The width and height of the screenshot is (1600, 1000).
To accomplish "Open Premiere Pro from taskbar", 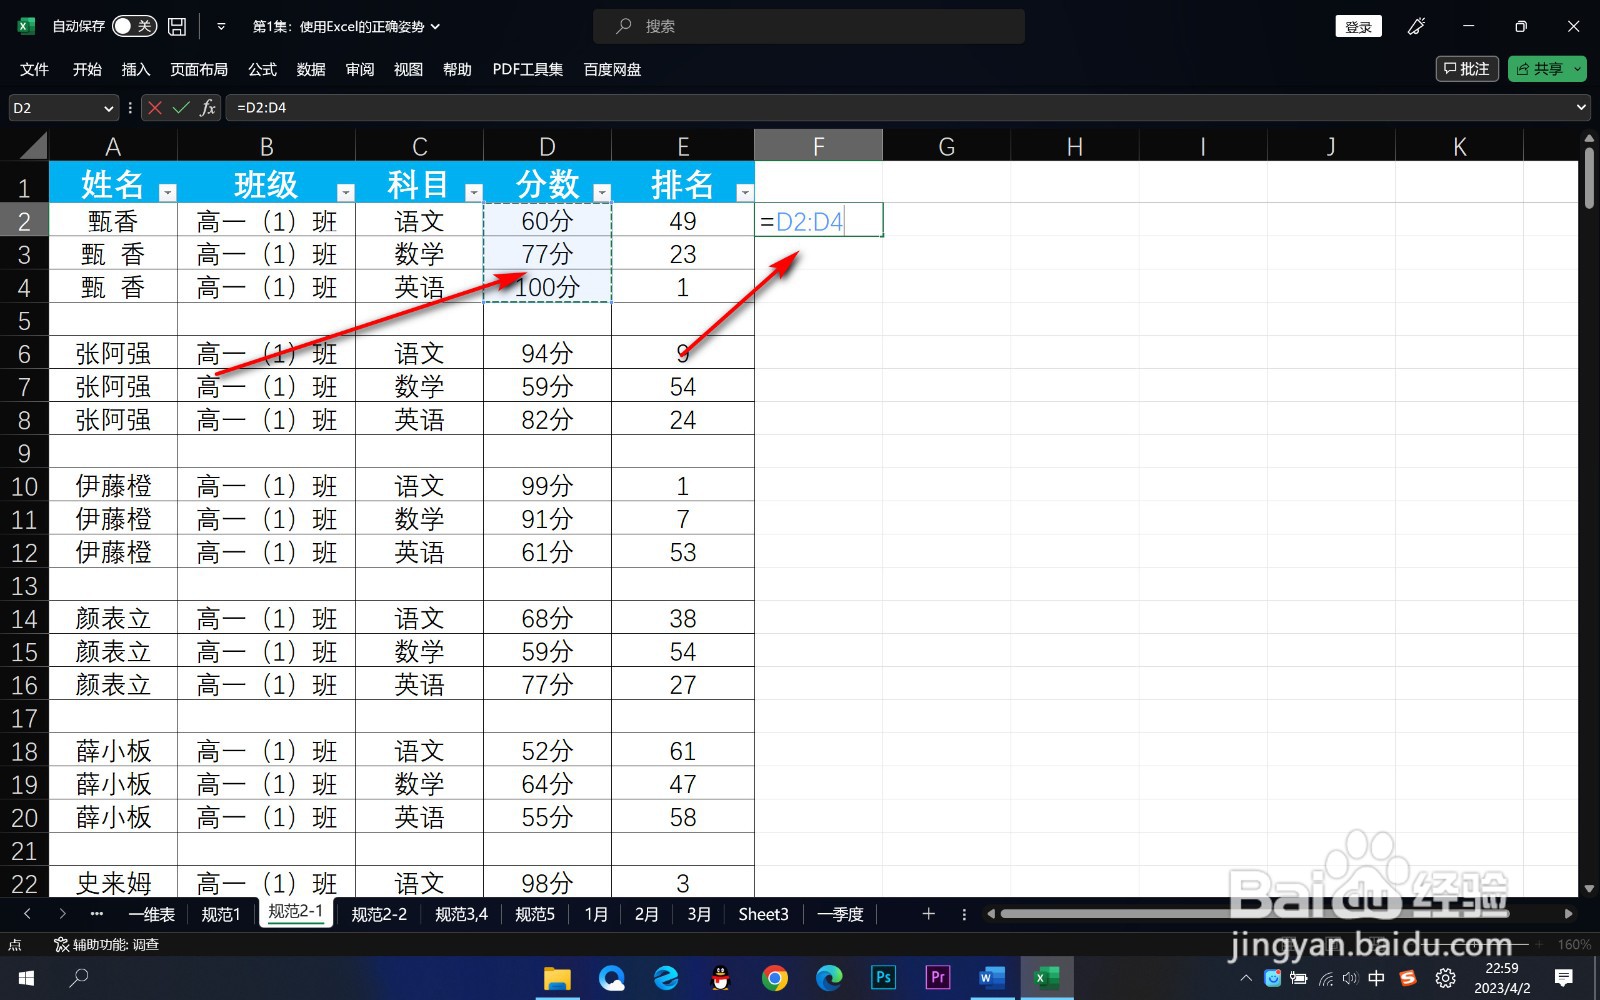I will click(937, 978).
